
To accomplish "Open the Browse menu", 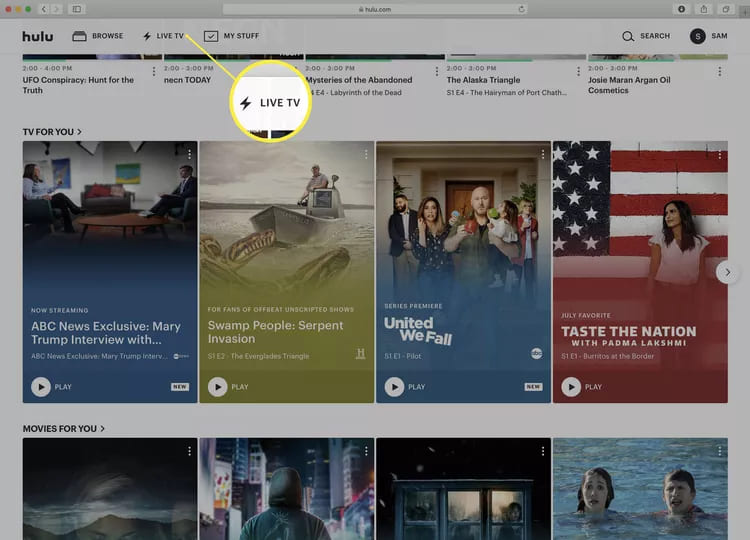I will pos(98,36).
